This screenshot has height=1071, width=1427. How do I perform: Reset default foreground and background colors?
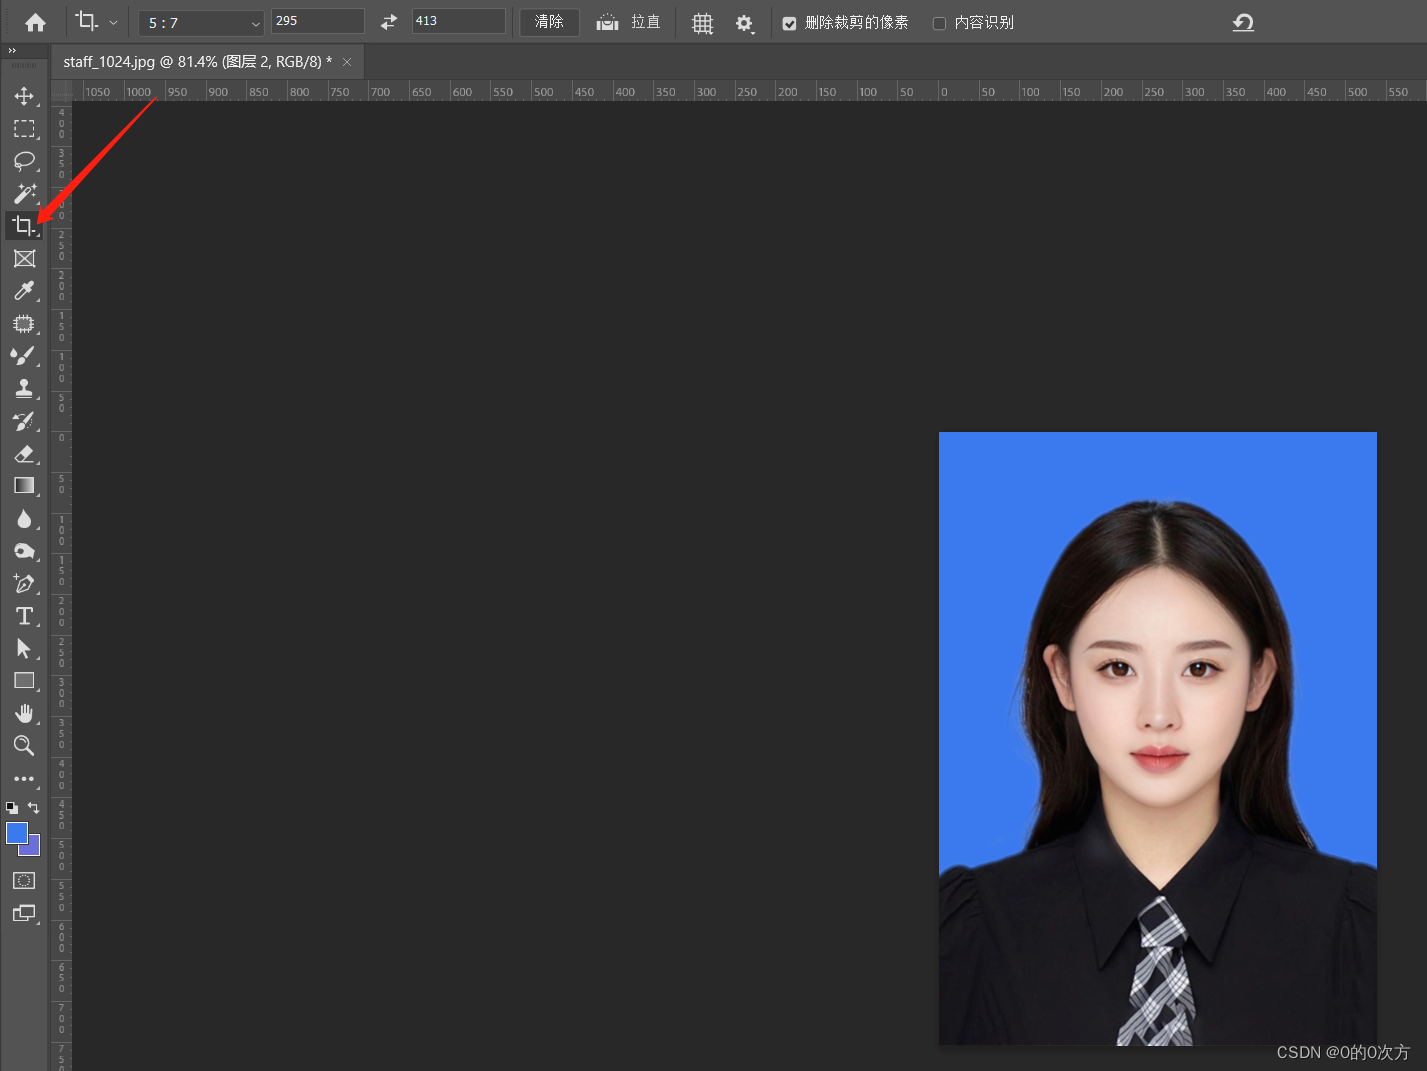12,807
